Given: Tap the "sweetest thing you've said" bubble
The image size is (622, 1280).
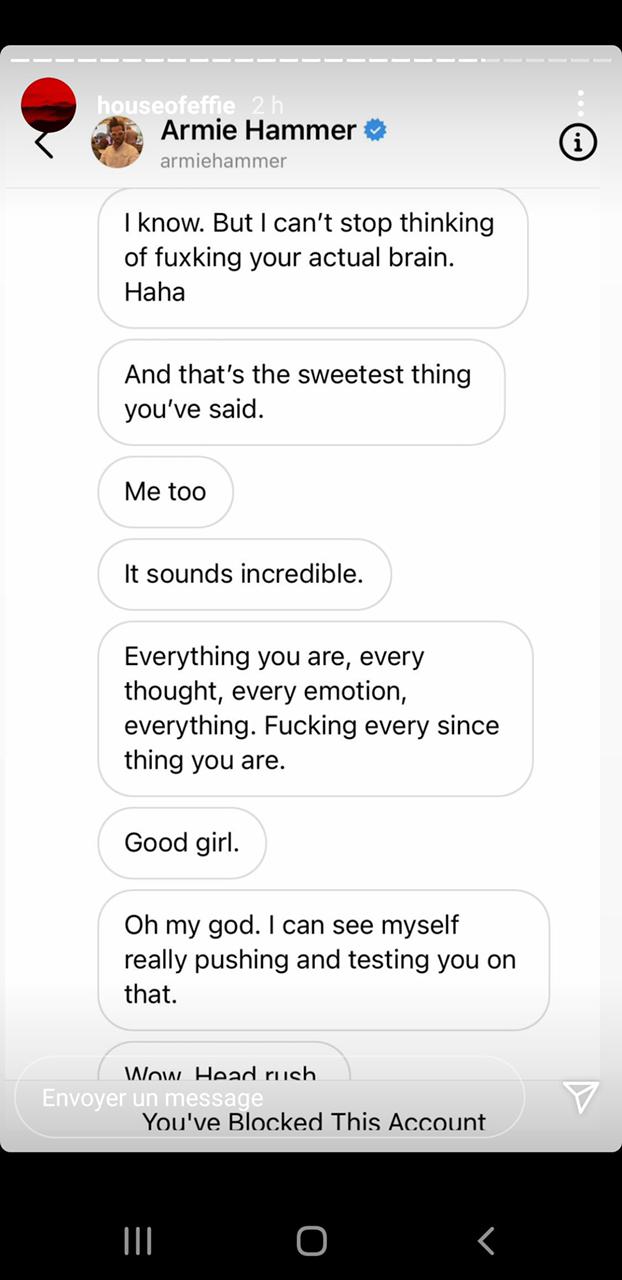Looking at the screenshot, I should tap(300, 392).
